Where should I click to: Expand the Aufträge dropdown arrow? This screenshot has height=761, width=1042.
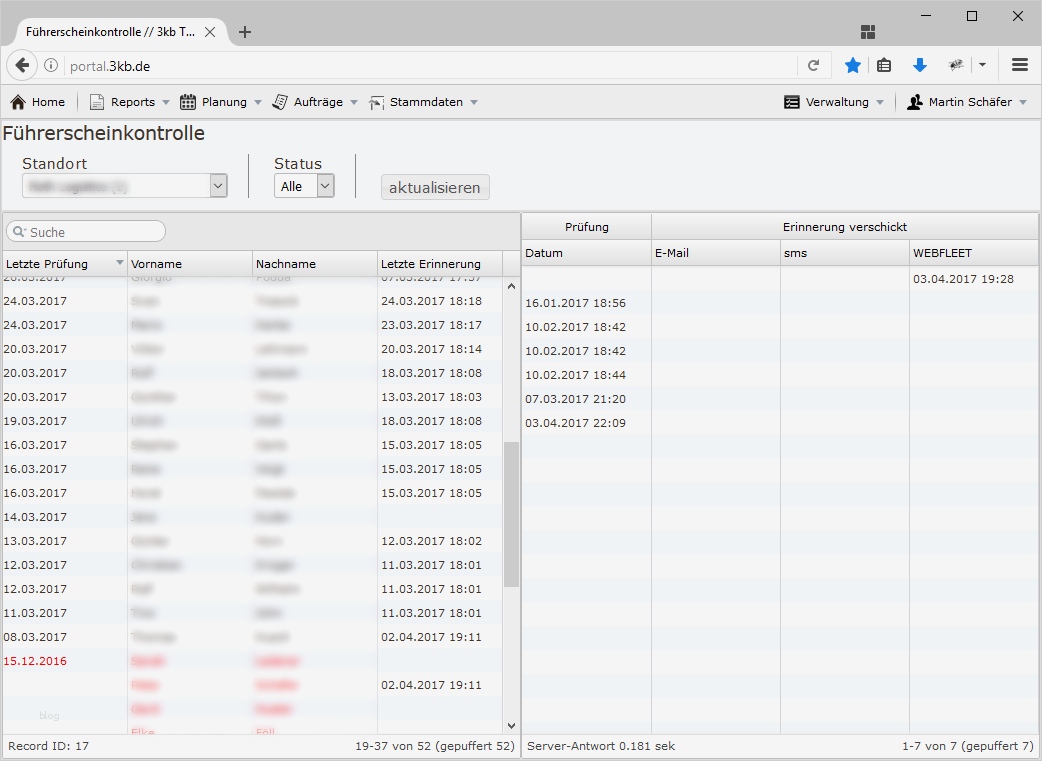point(354,103)
